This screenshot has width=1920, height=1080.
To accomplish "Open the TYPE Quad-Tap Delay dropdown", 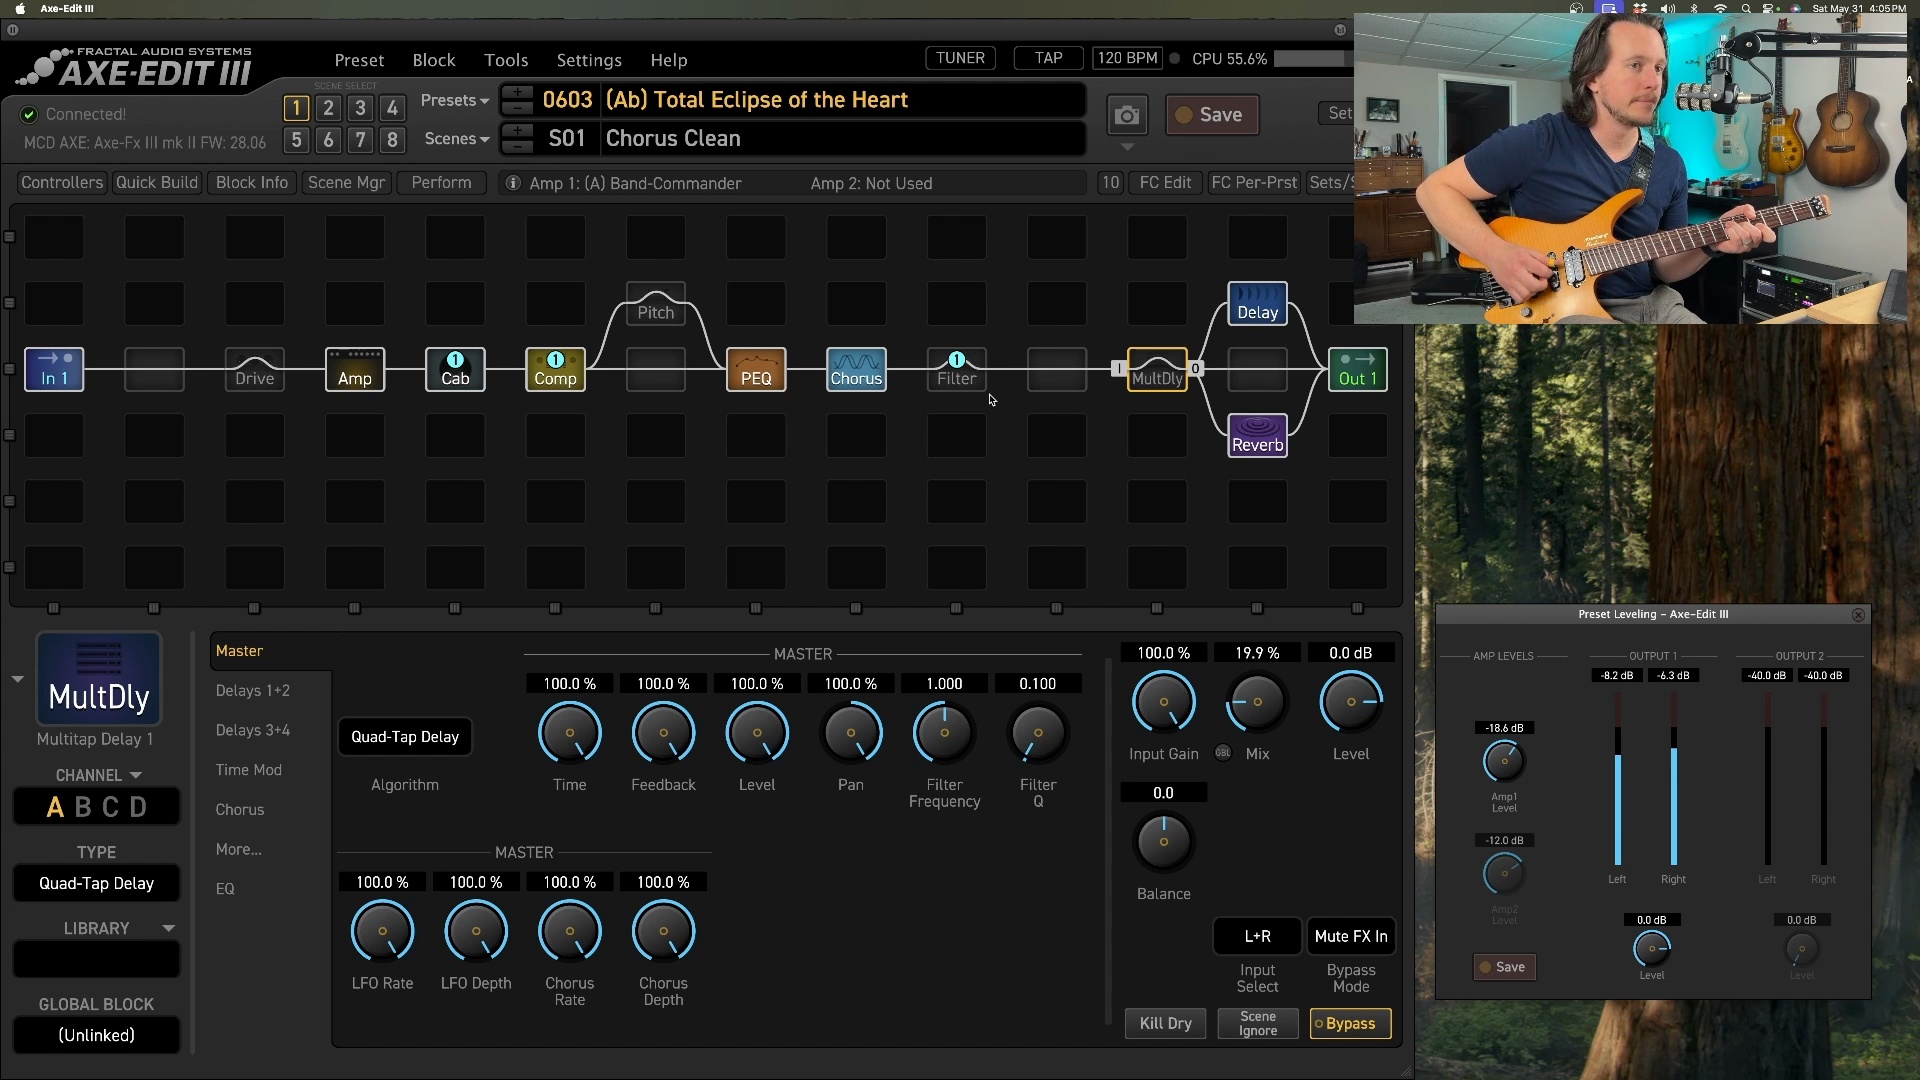I will coord(96,883).
